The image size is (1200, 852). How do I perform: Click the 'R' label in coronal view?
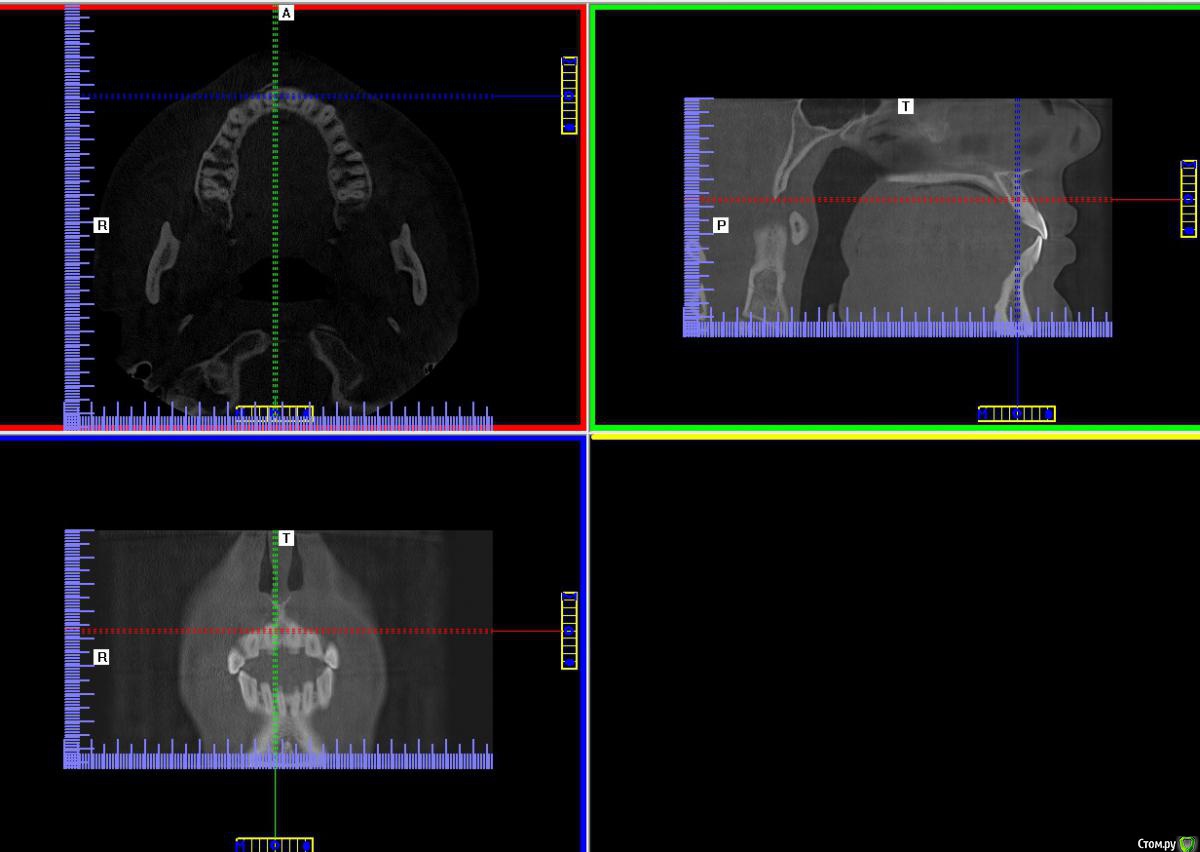pyautogui.click(x=101, y=658)
